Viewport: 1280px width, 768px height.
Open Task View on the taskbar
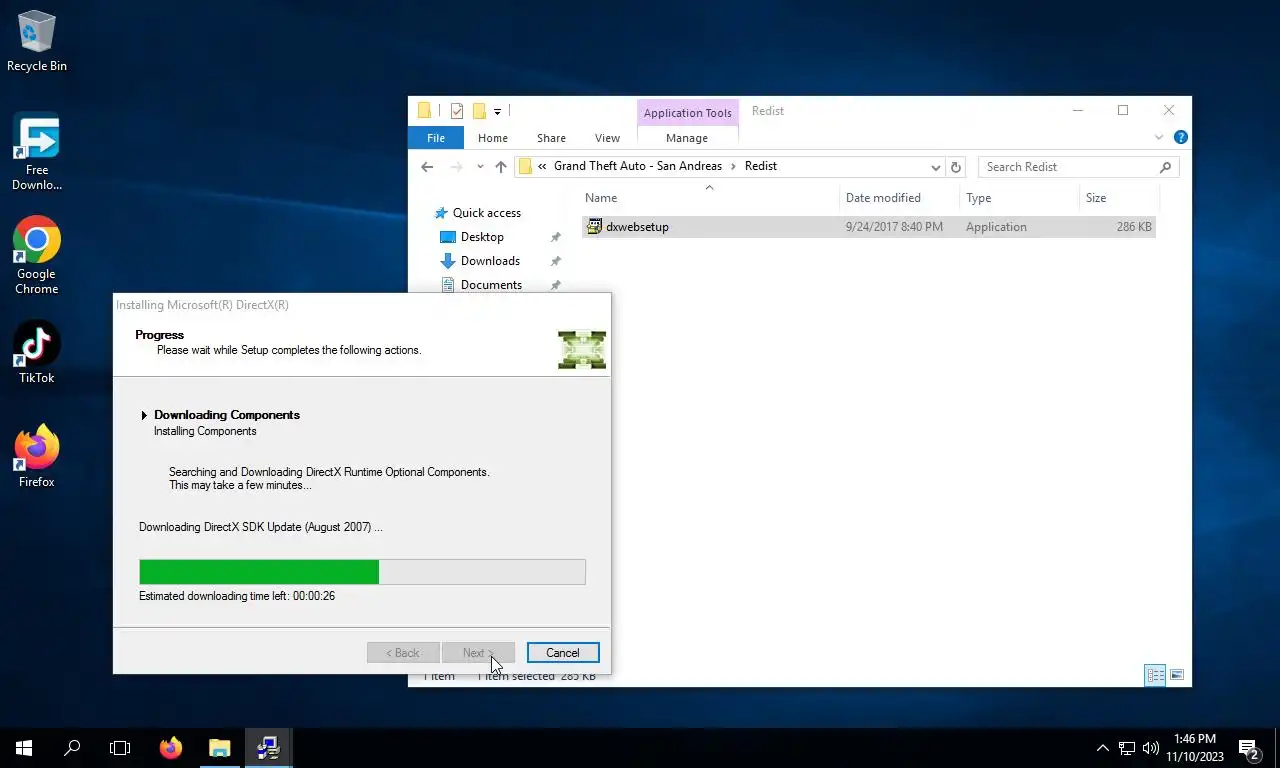click(120, 747)
